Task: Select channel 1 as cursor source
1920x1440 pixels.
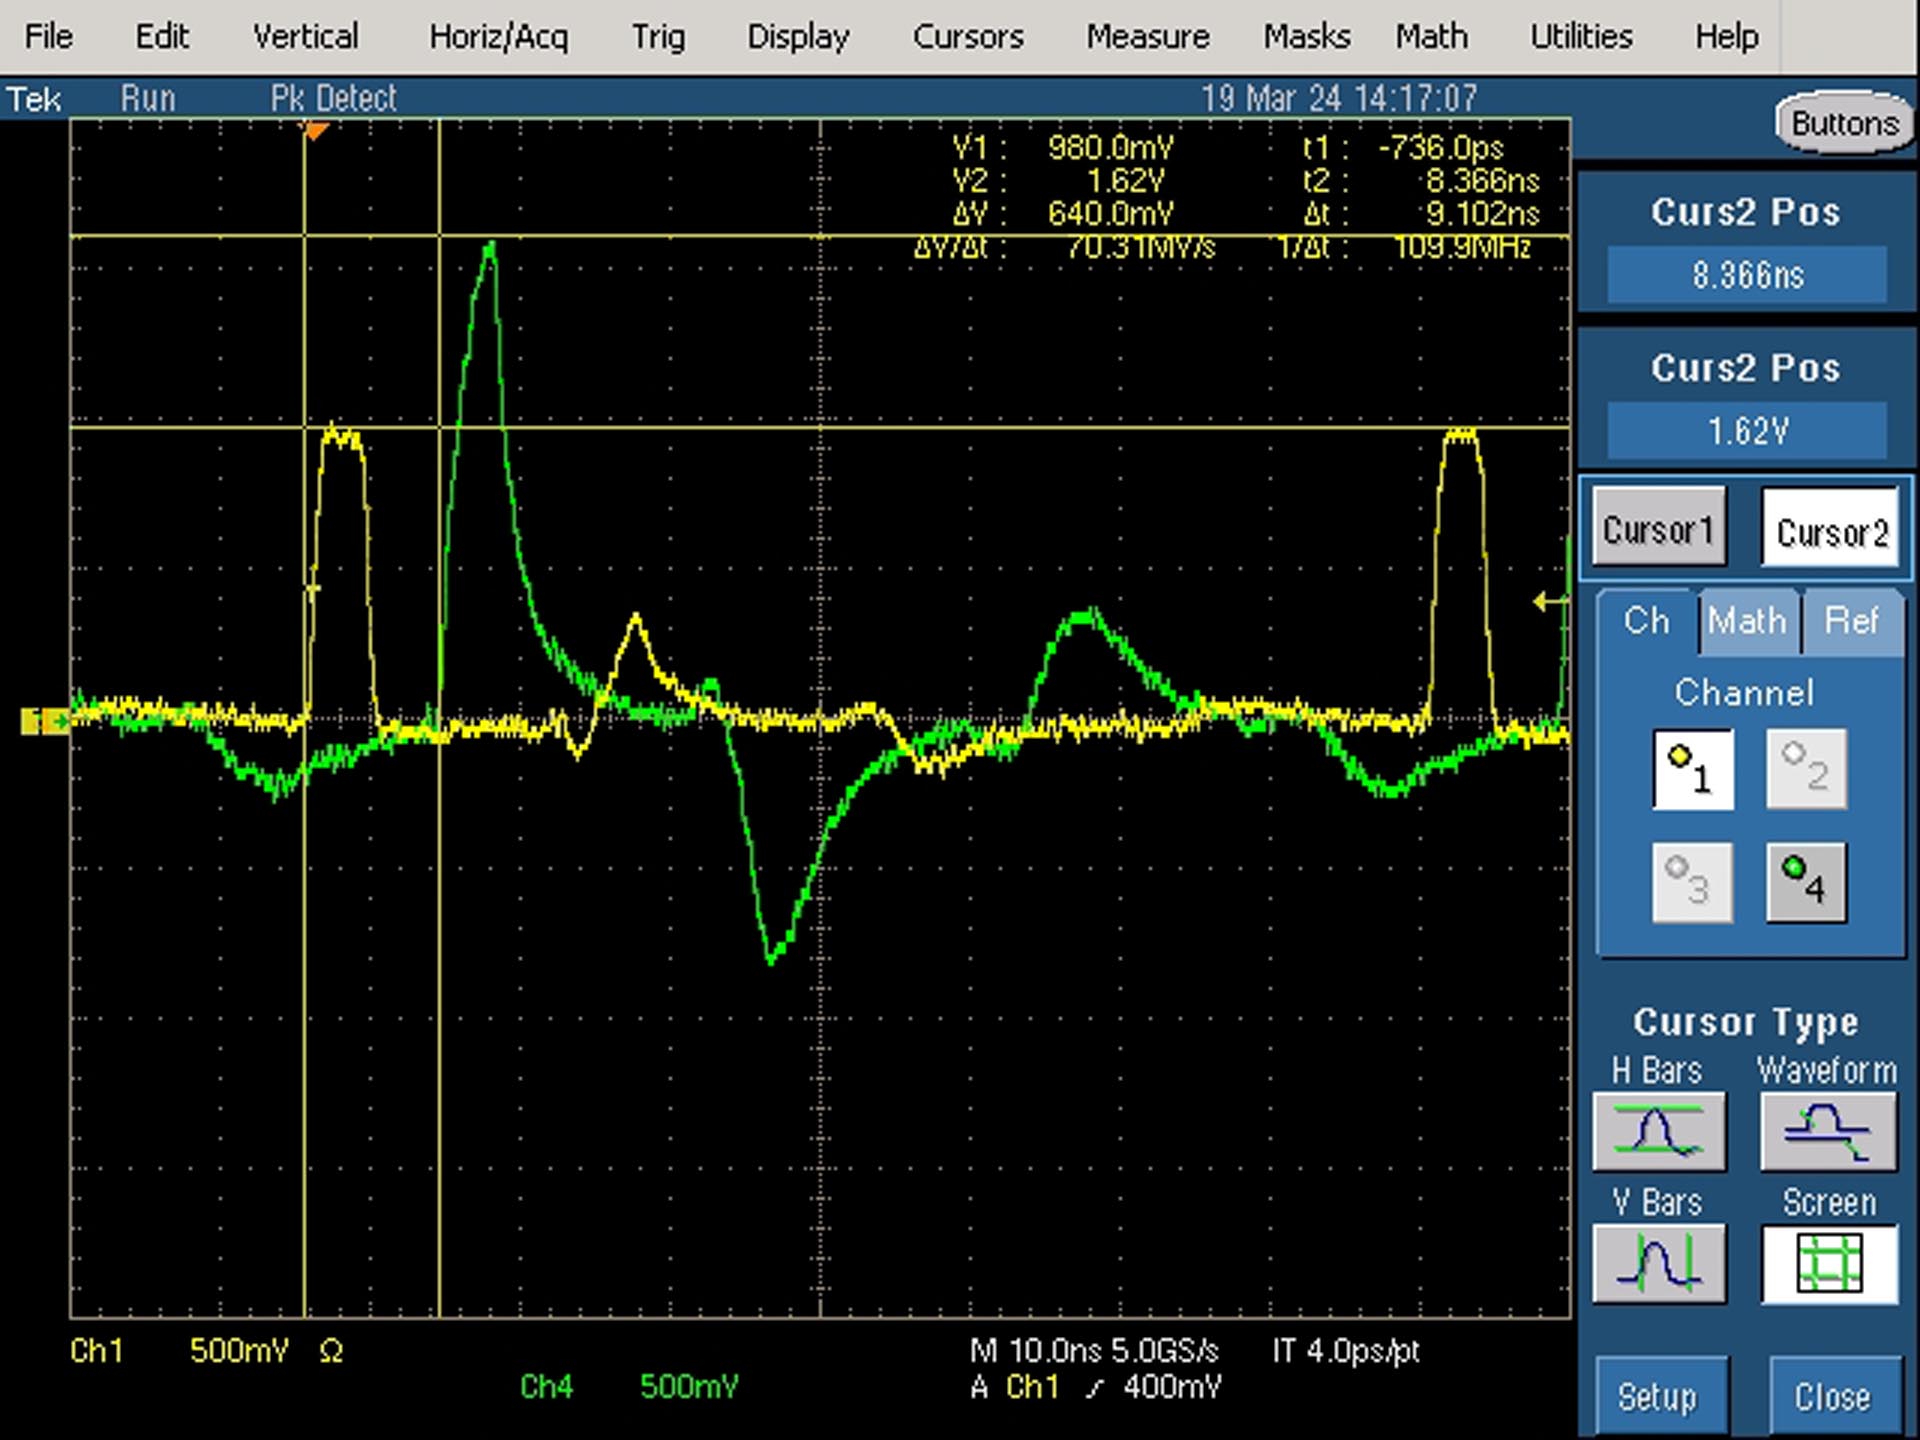Action: pos(1692,768)
